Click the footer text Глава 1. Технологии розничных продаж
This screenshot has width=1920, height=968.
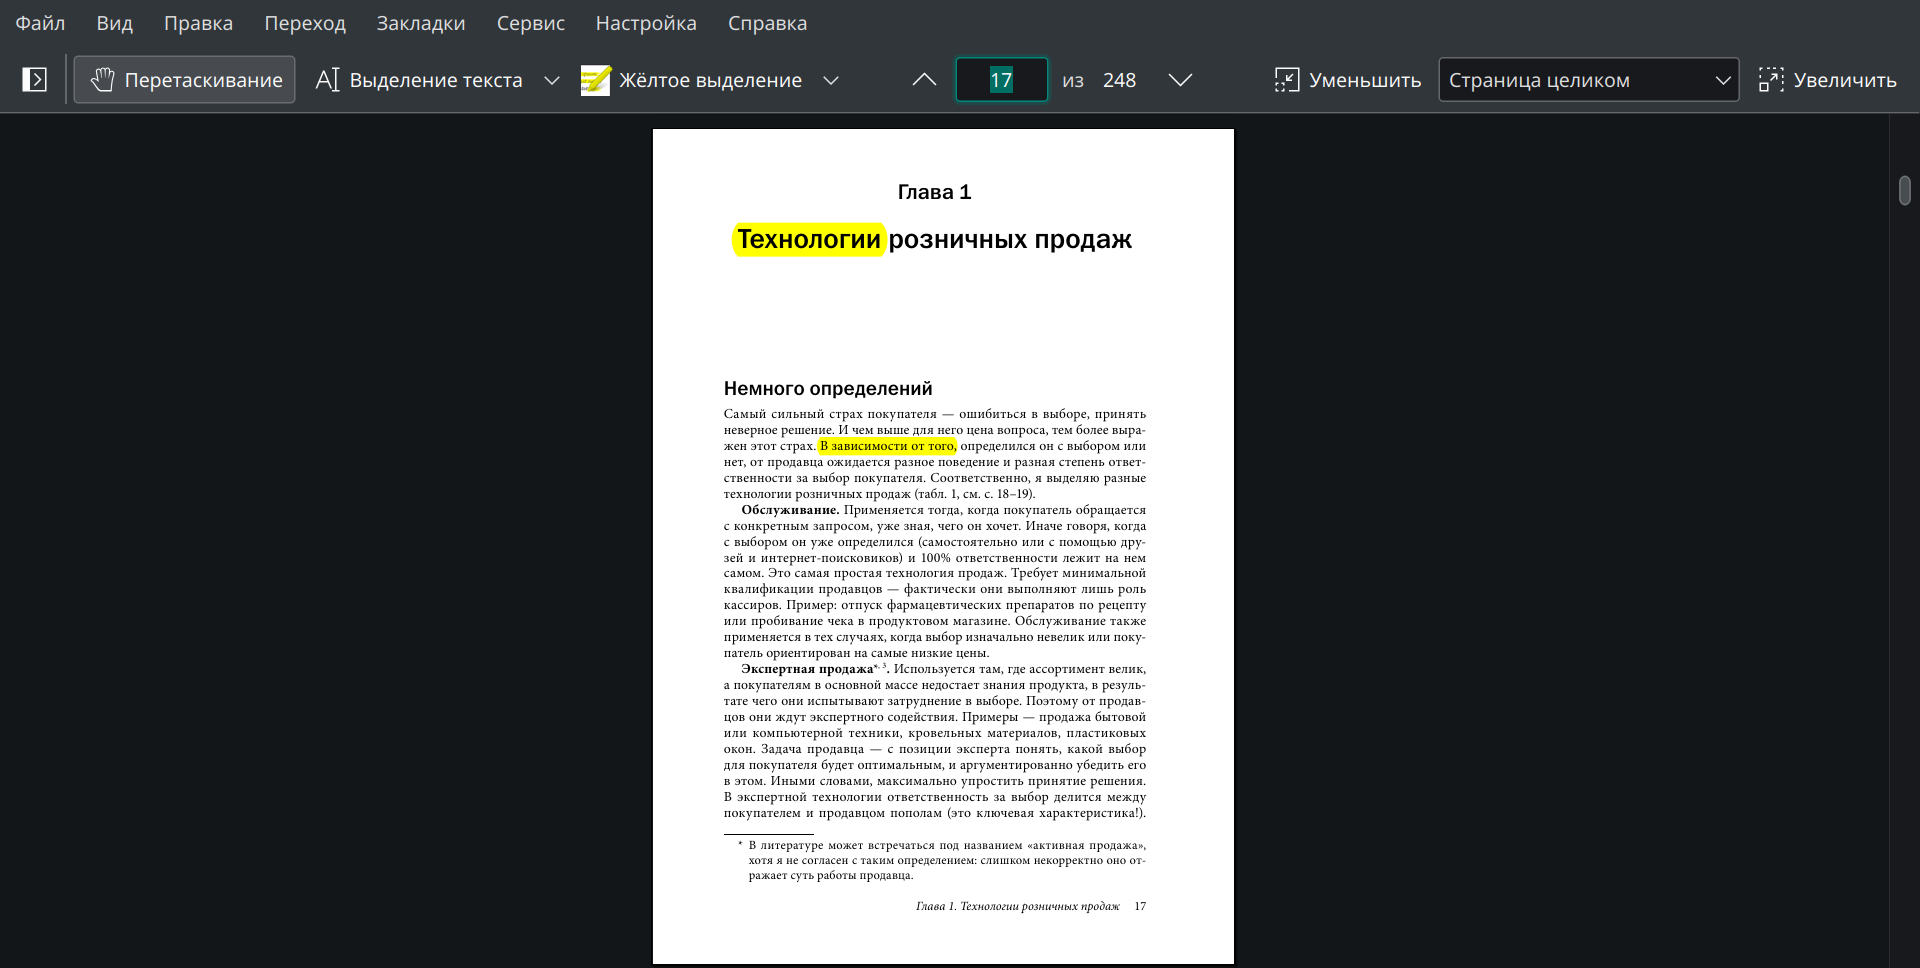1017,906
